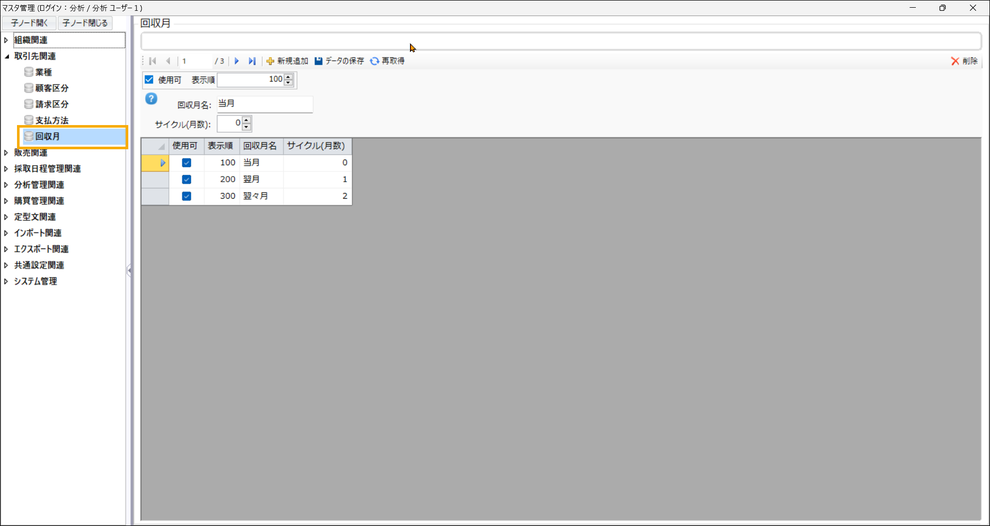Toggle 使用可 checkbox in the 当月 row
Screen dimensions: 990x526
coord(186,163)
